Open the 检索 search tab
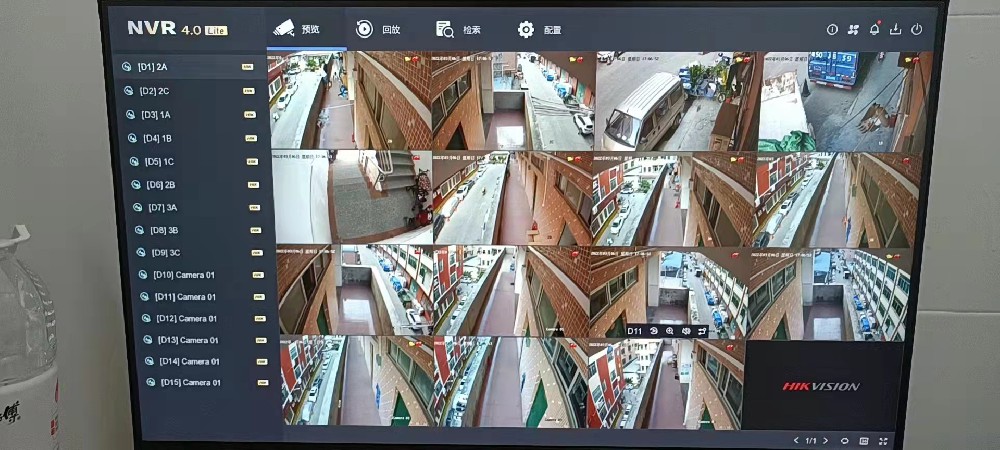Viewport: 1000px width, 450px height. (458, 30)
